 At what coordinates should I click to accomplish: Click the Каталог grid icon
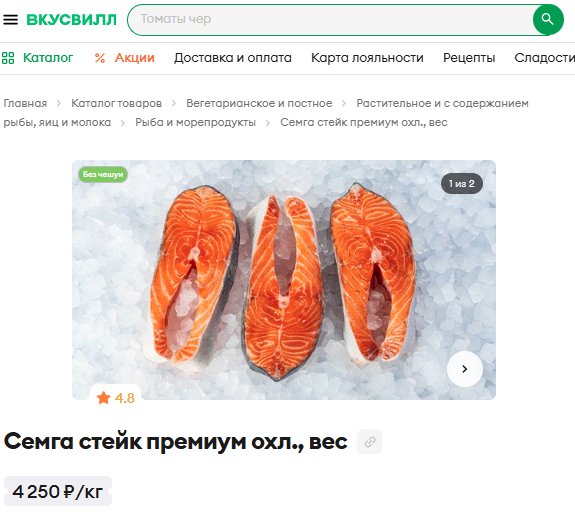coord(8,58)
